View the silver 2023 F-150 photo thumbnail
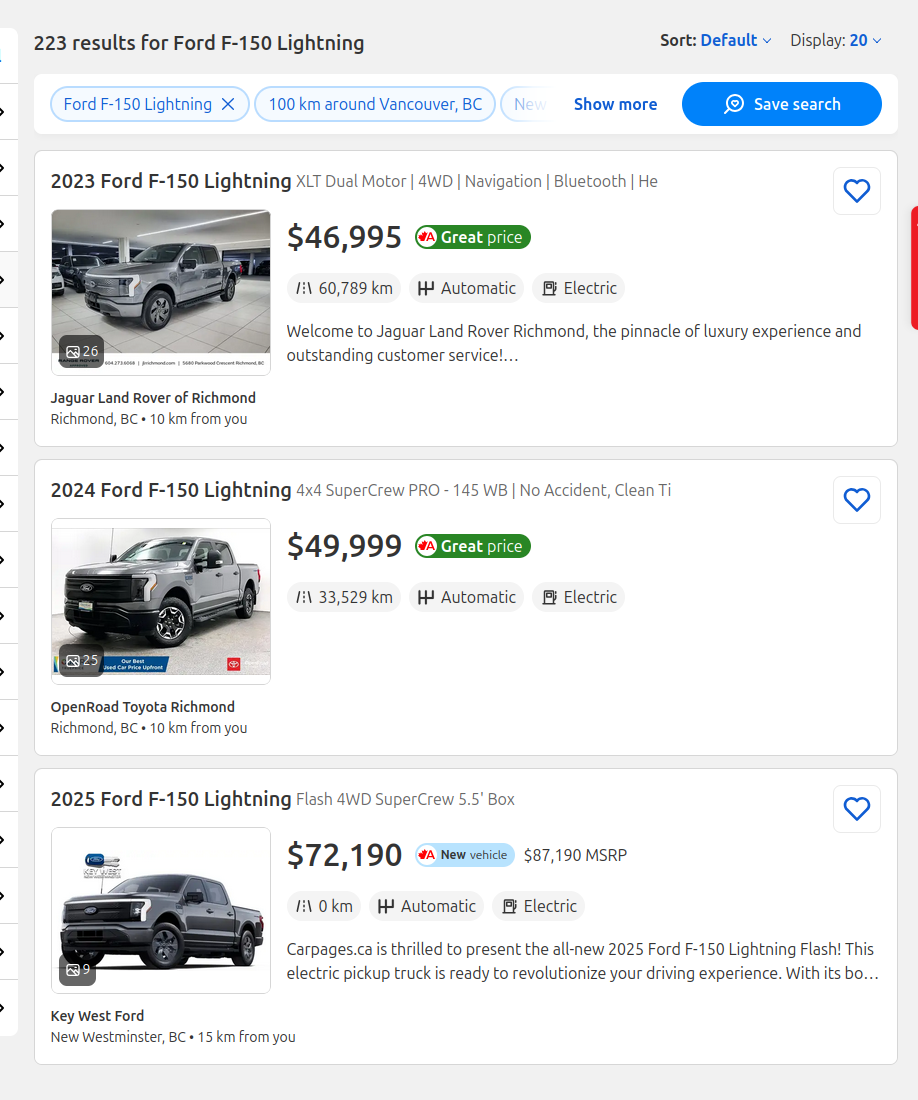The image size is (918, 1100). 161,280
